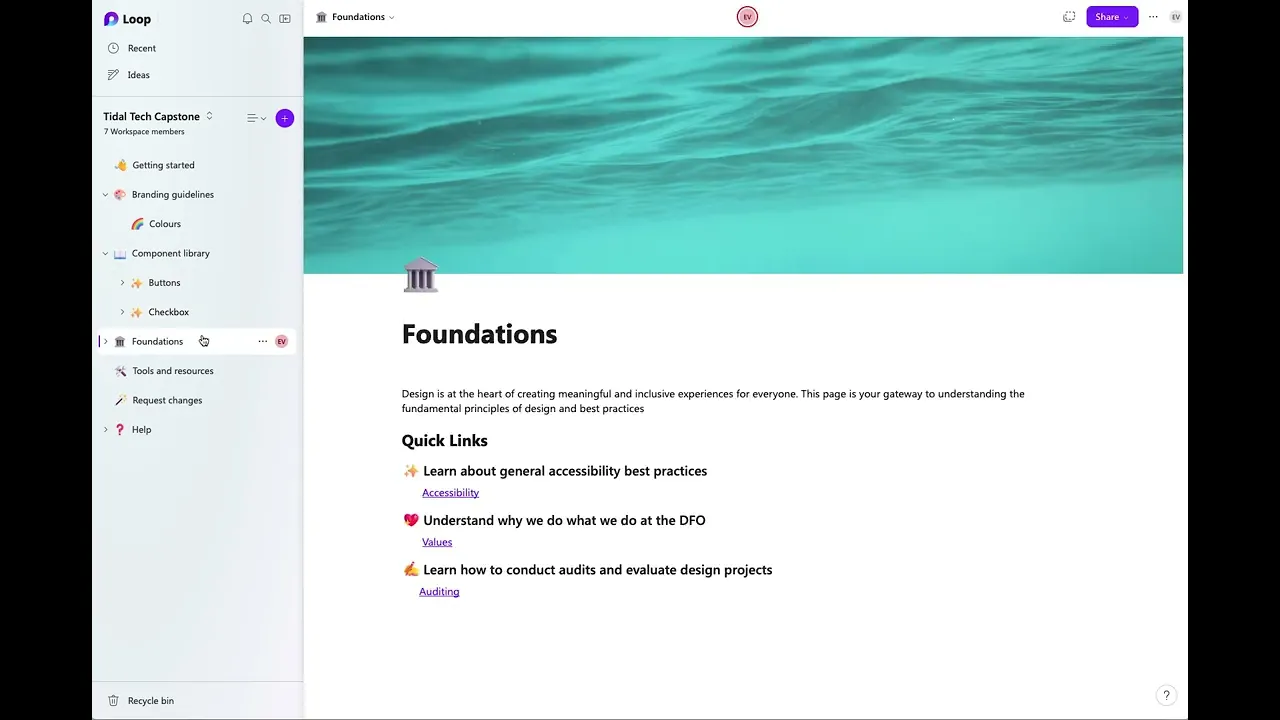The width and height of the screenshot is (1280, 720).
Task: Open the Accessibility link
Action: (450, 493)
